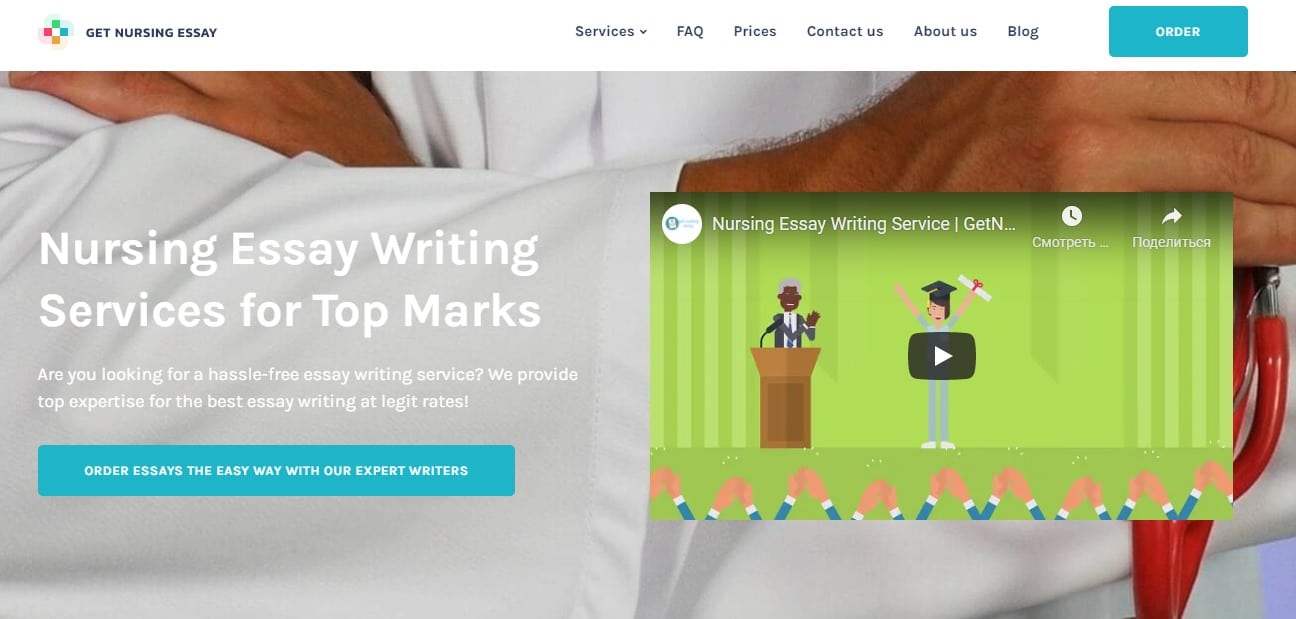
Task: Click the ORDER button in header
Action: pos(1178,31)
